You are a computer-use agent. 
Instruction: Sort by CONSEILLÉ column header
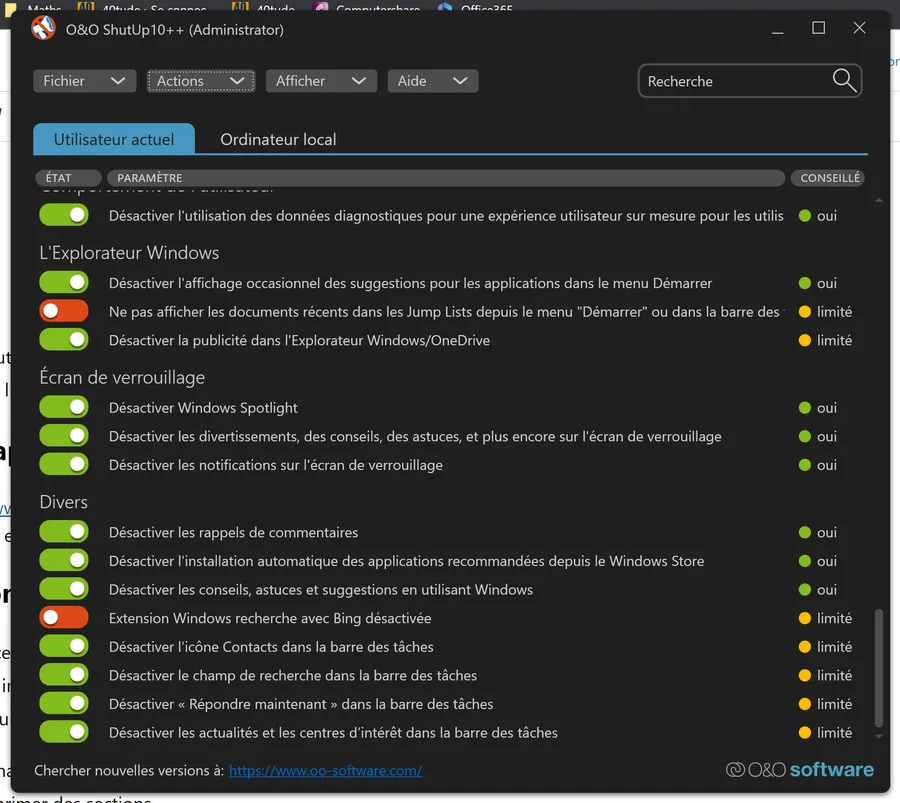[828, 178]
